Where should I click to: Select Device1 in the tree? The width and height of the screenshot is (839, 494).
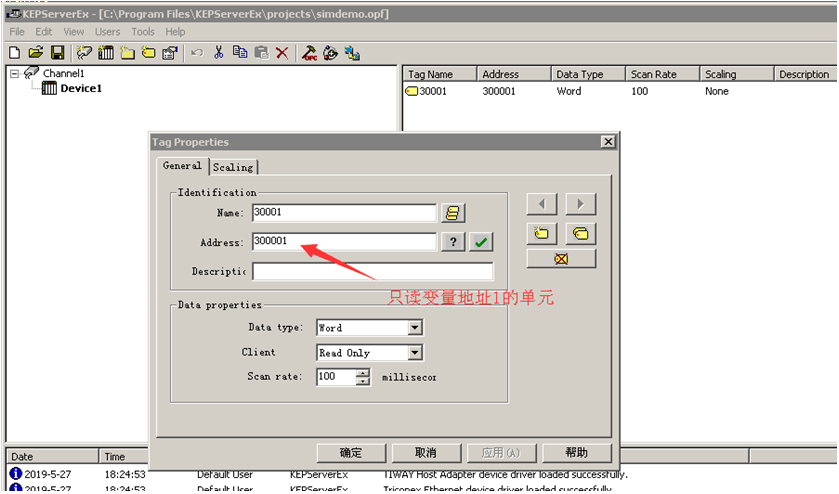(x=81, y=88)
